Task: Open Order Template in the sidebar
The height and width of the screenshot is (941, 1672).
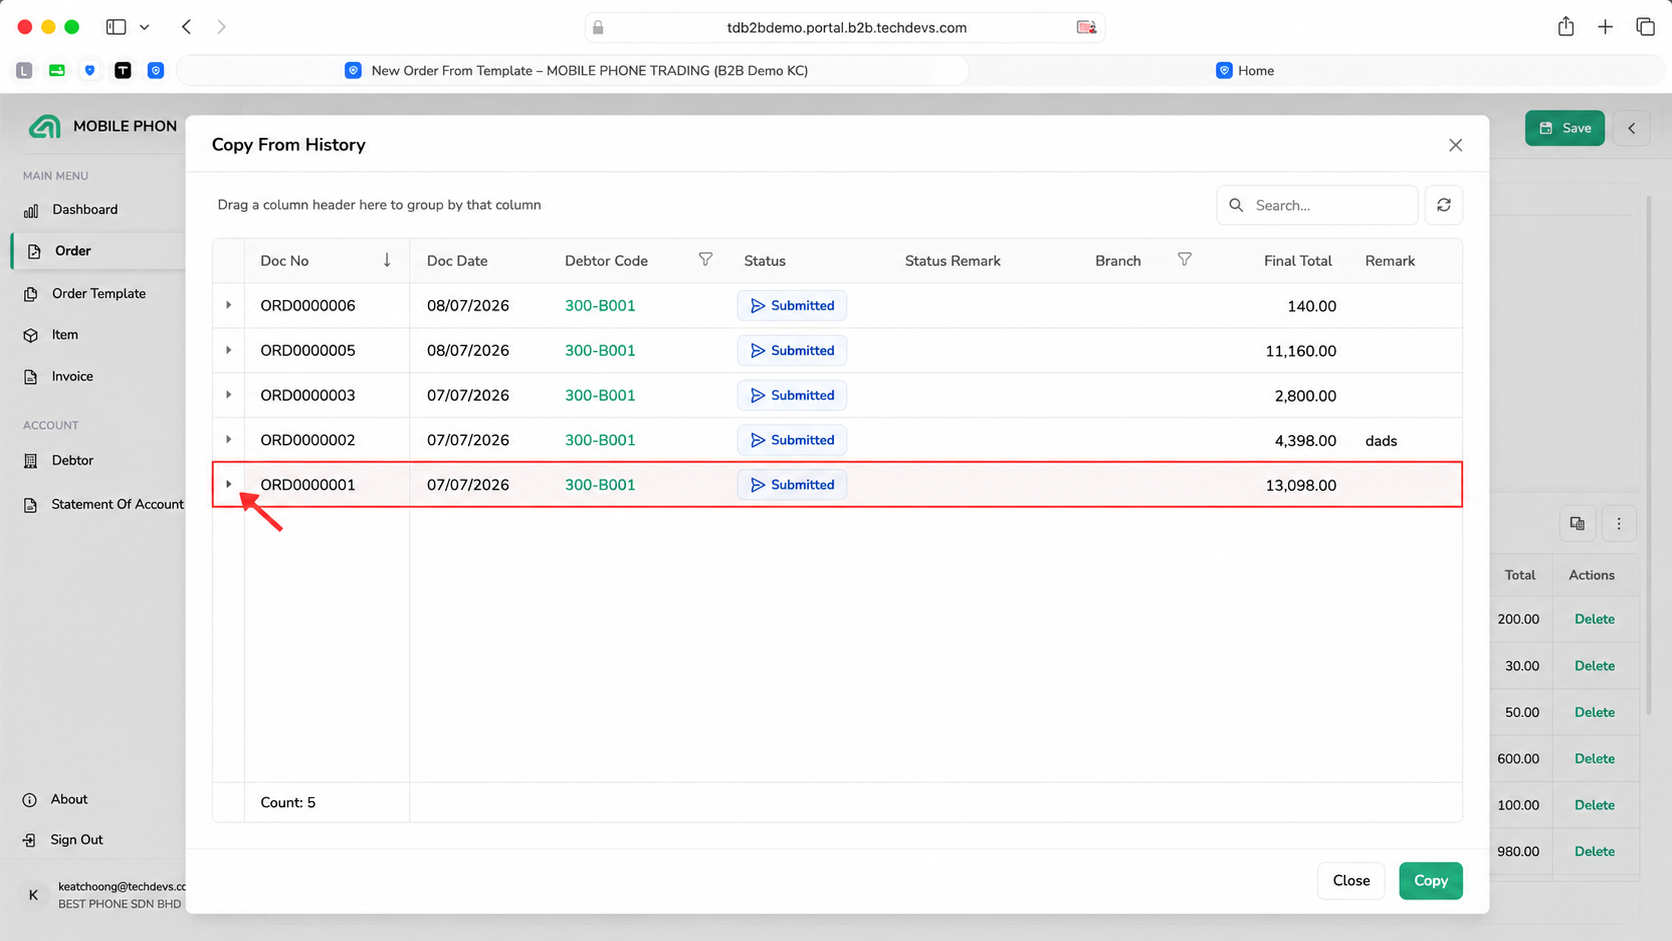Action: (99, 293)
